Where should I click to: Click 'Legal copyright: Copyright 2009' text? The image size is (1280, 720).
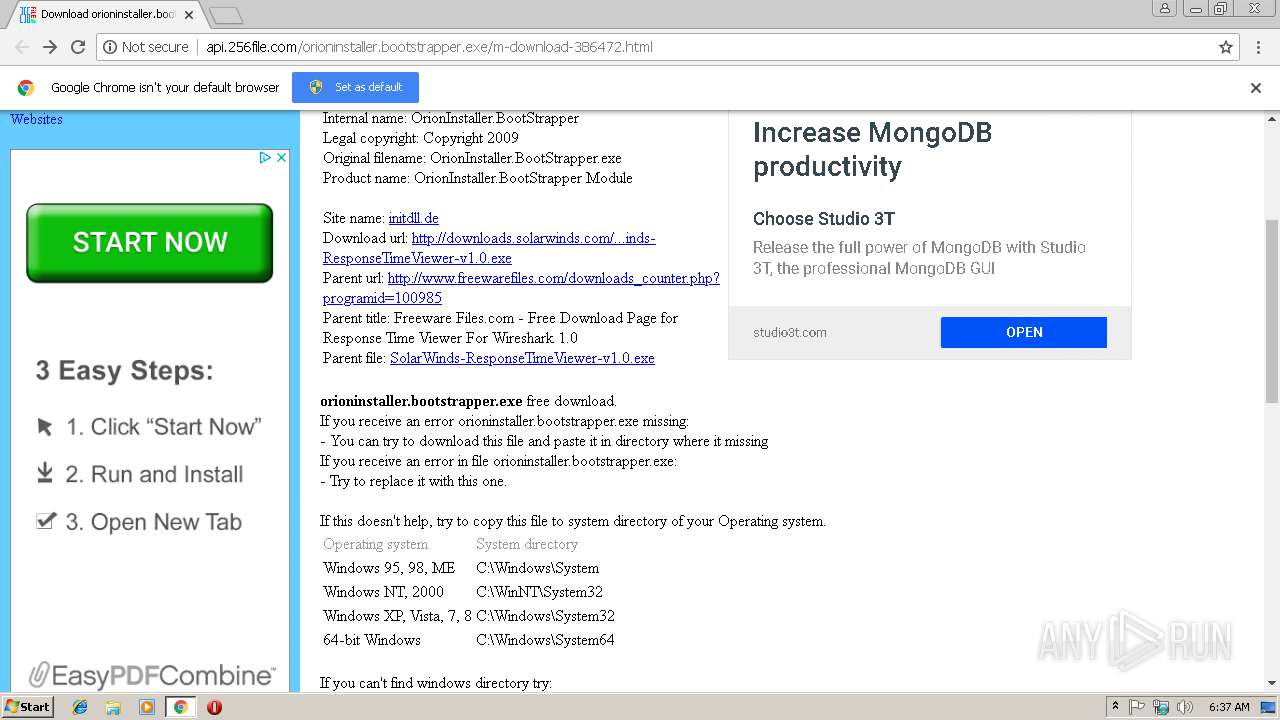[x=420, y=138]
